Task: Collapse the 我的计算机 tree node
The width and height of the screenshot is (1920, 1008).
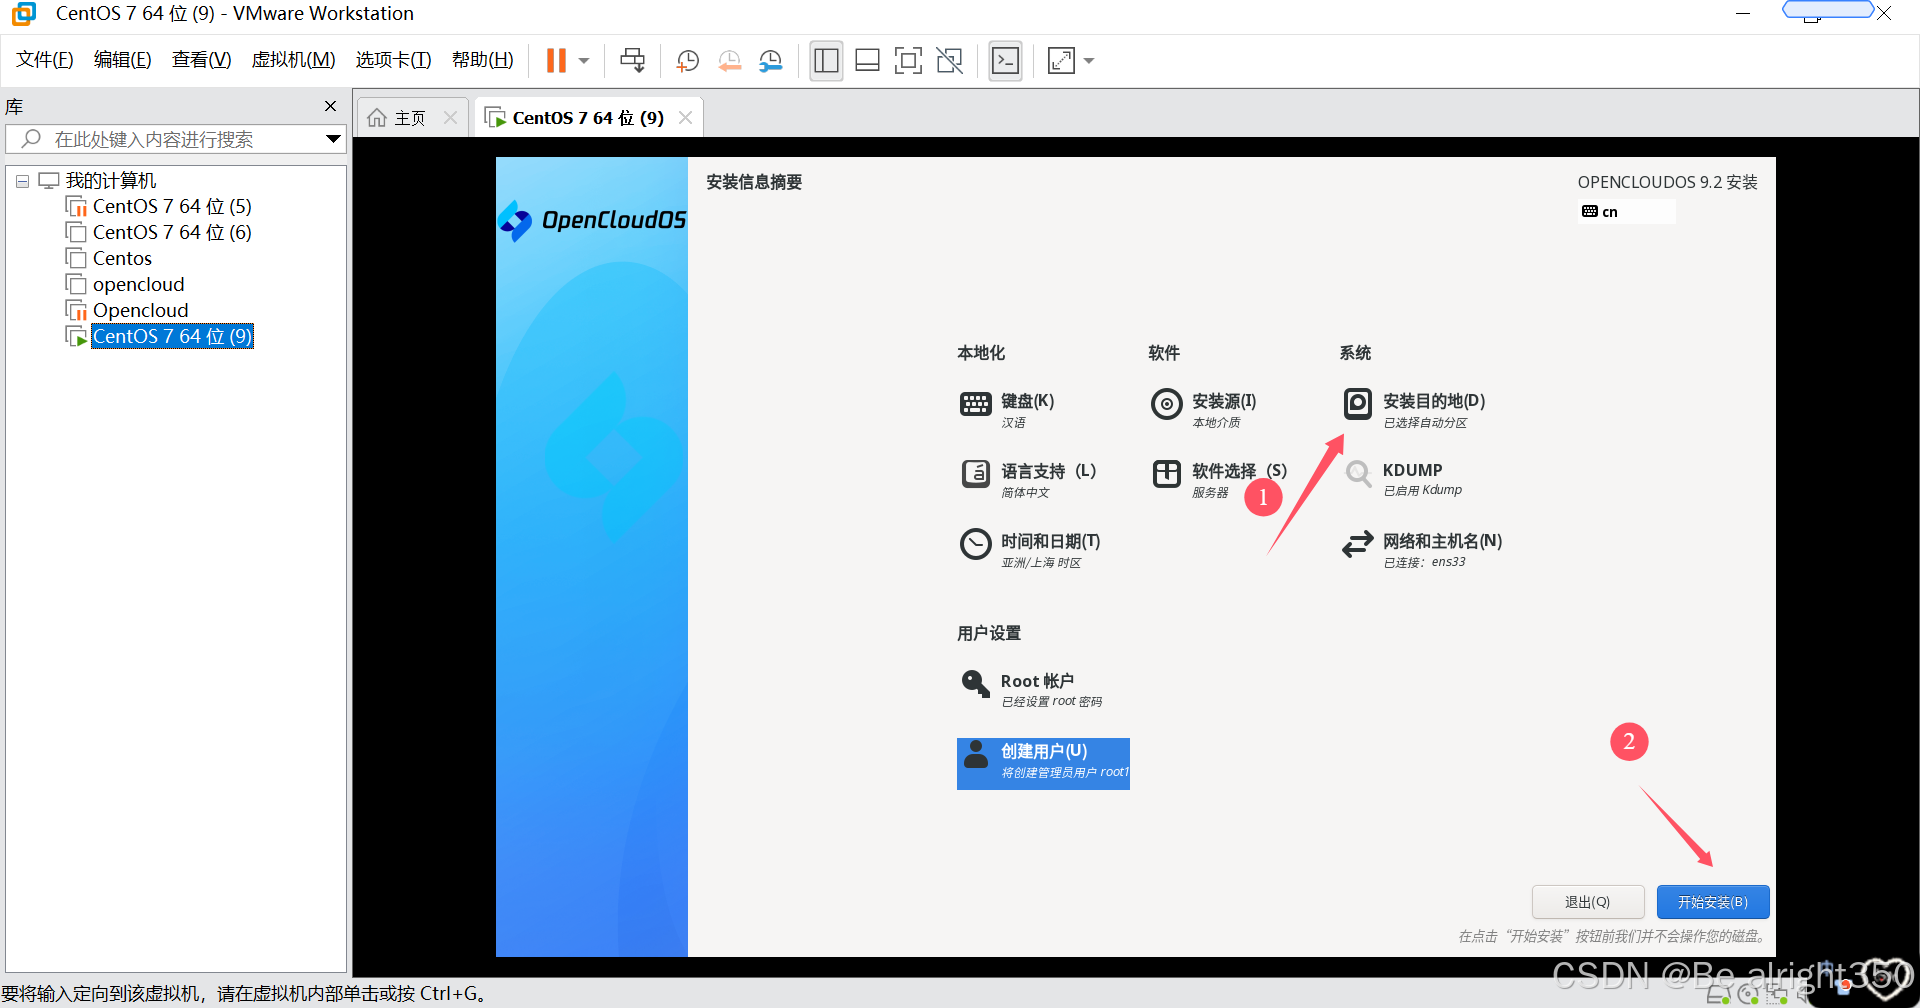Action: [x=22, y=180]
